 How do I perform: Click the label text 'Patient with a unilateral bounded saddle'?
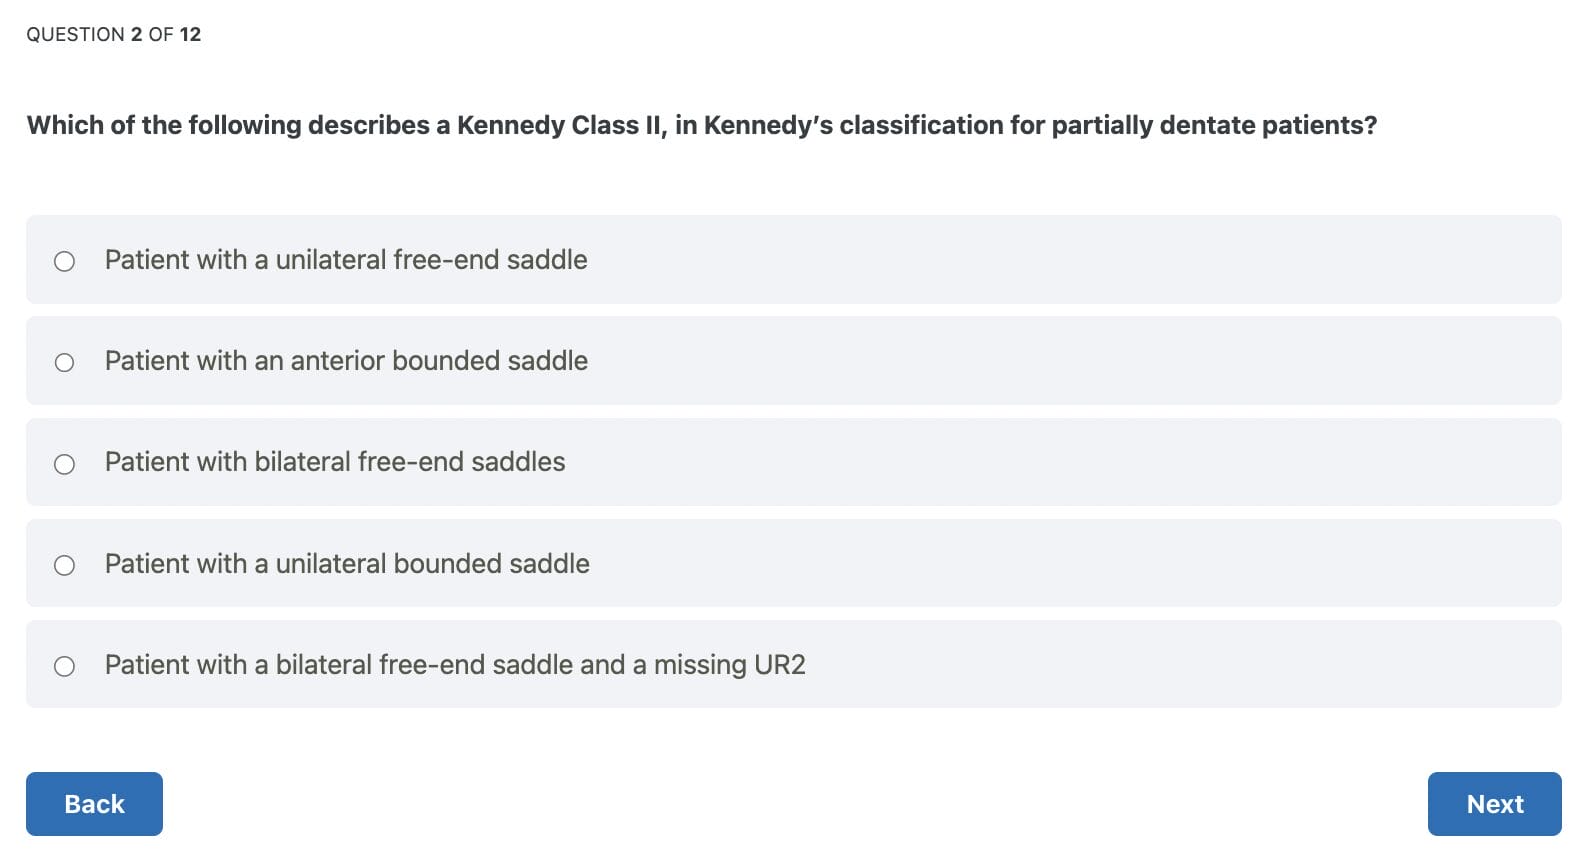point(347,564)
